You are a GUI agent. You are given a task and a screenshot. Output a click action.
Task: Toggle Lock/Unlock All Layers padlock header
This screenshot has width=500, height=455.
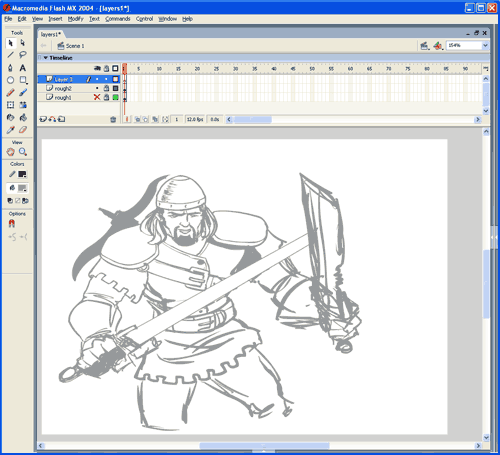[106, 68]
